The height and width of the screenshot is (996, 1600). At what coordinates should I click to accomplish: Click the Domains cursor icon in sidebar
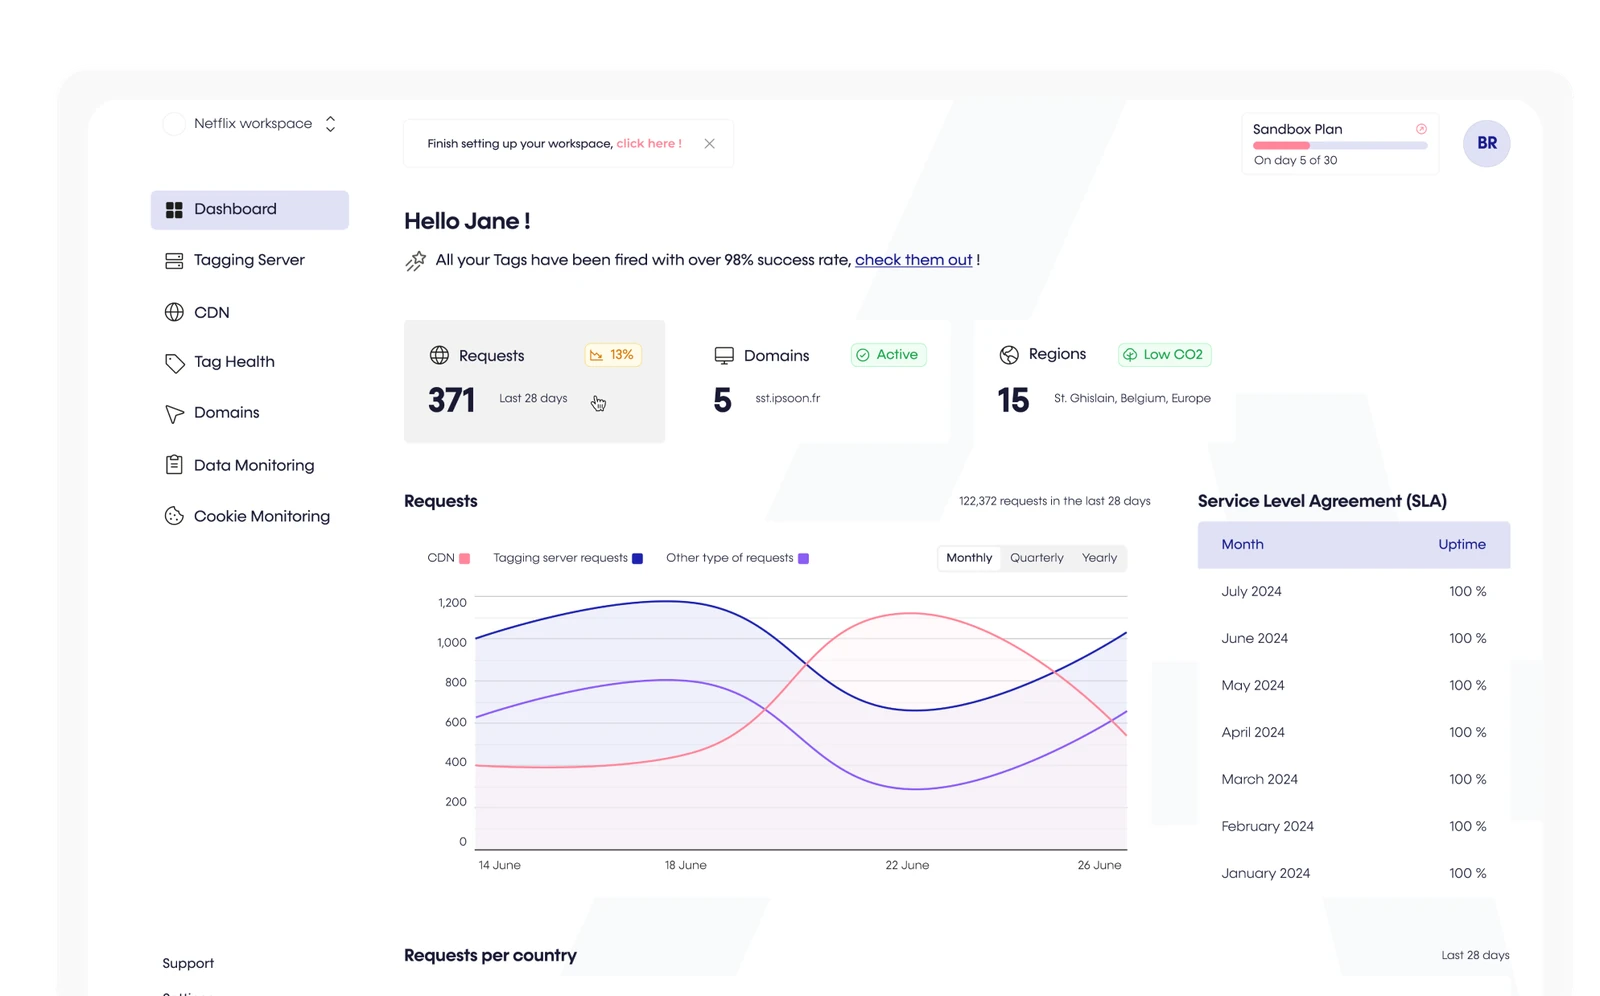point(174,414)
